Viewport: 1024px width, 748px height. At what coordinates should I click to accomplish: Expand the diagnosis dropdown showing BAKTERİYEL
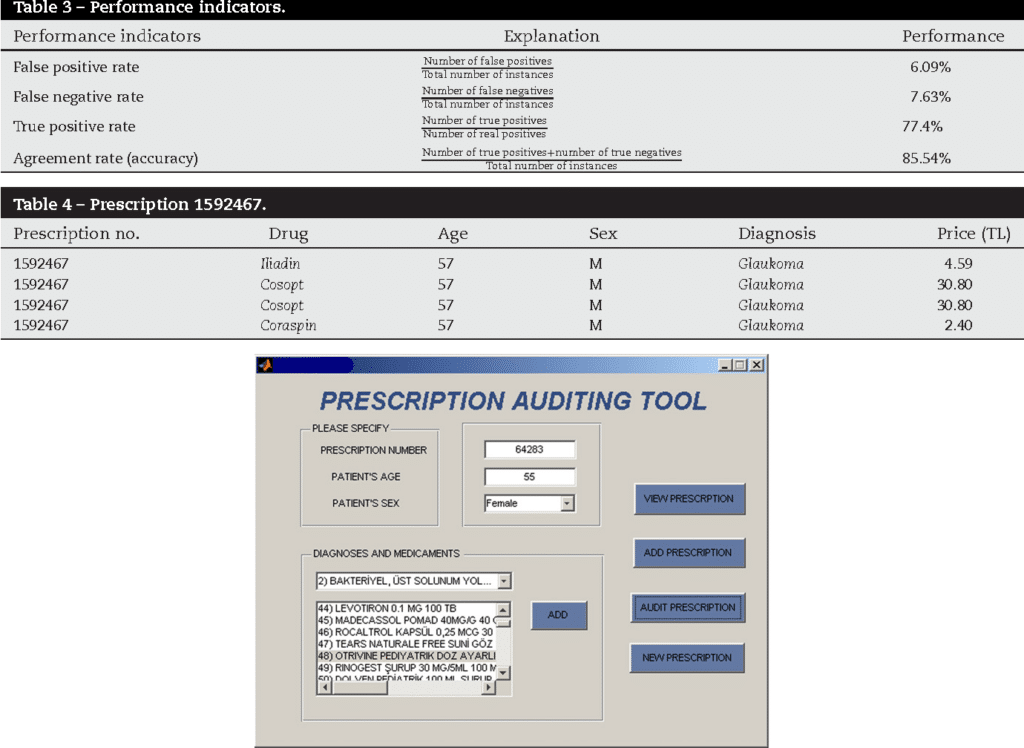coord(504,580)
